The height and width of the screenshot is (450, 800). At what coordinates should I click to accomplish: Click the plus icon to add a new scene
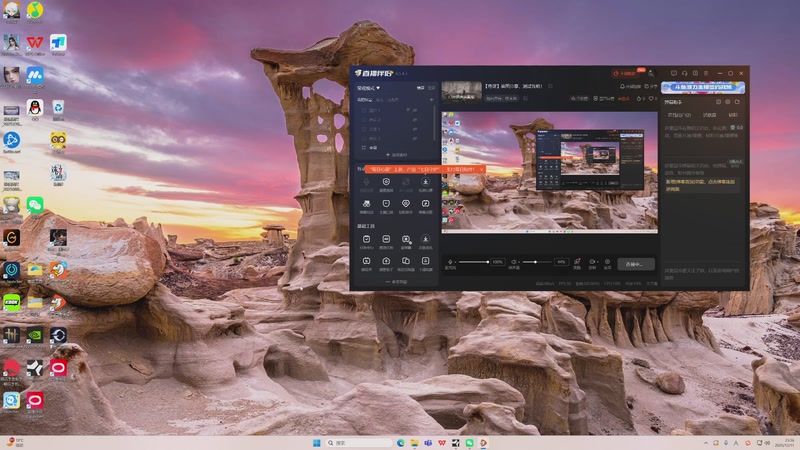click(431, 99)
